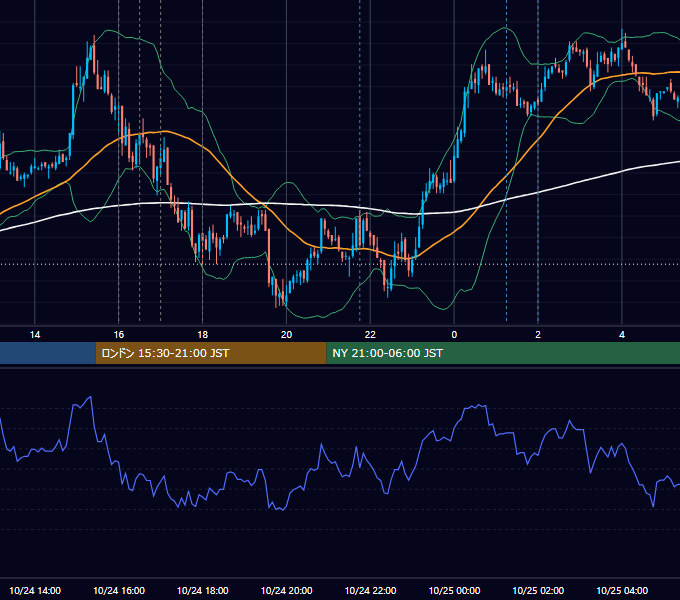
Task: Click the '10/25 00:00' date label
Action: tap(454, 591)
